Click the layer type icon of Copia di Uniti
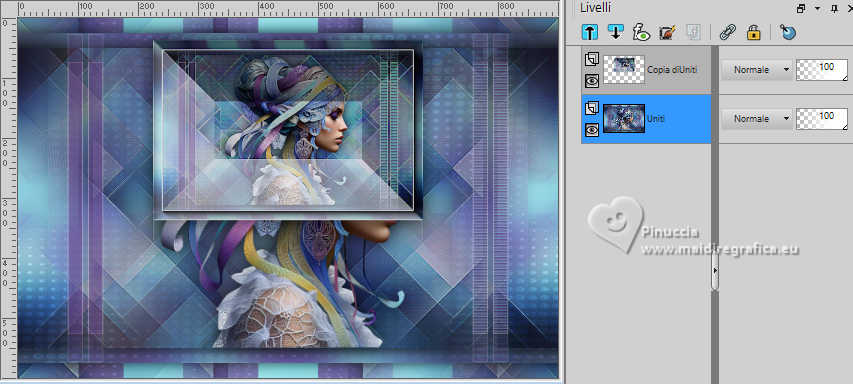The width and height of the screenshot is (853, 384). [x=592, y=59]
